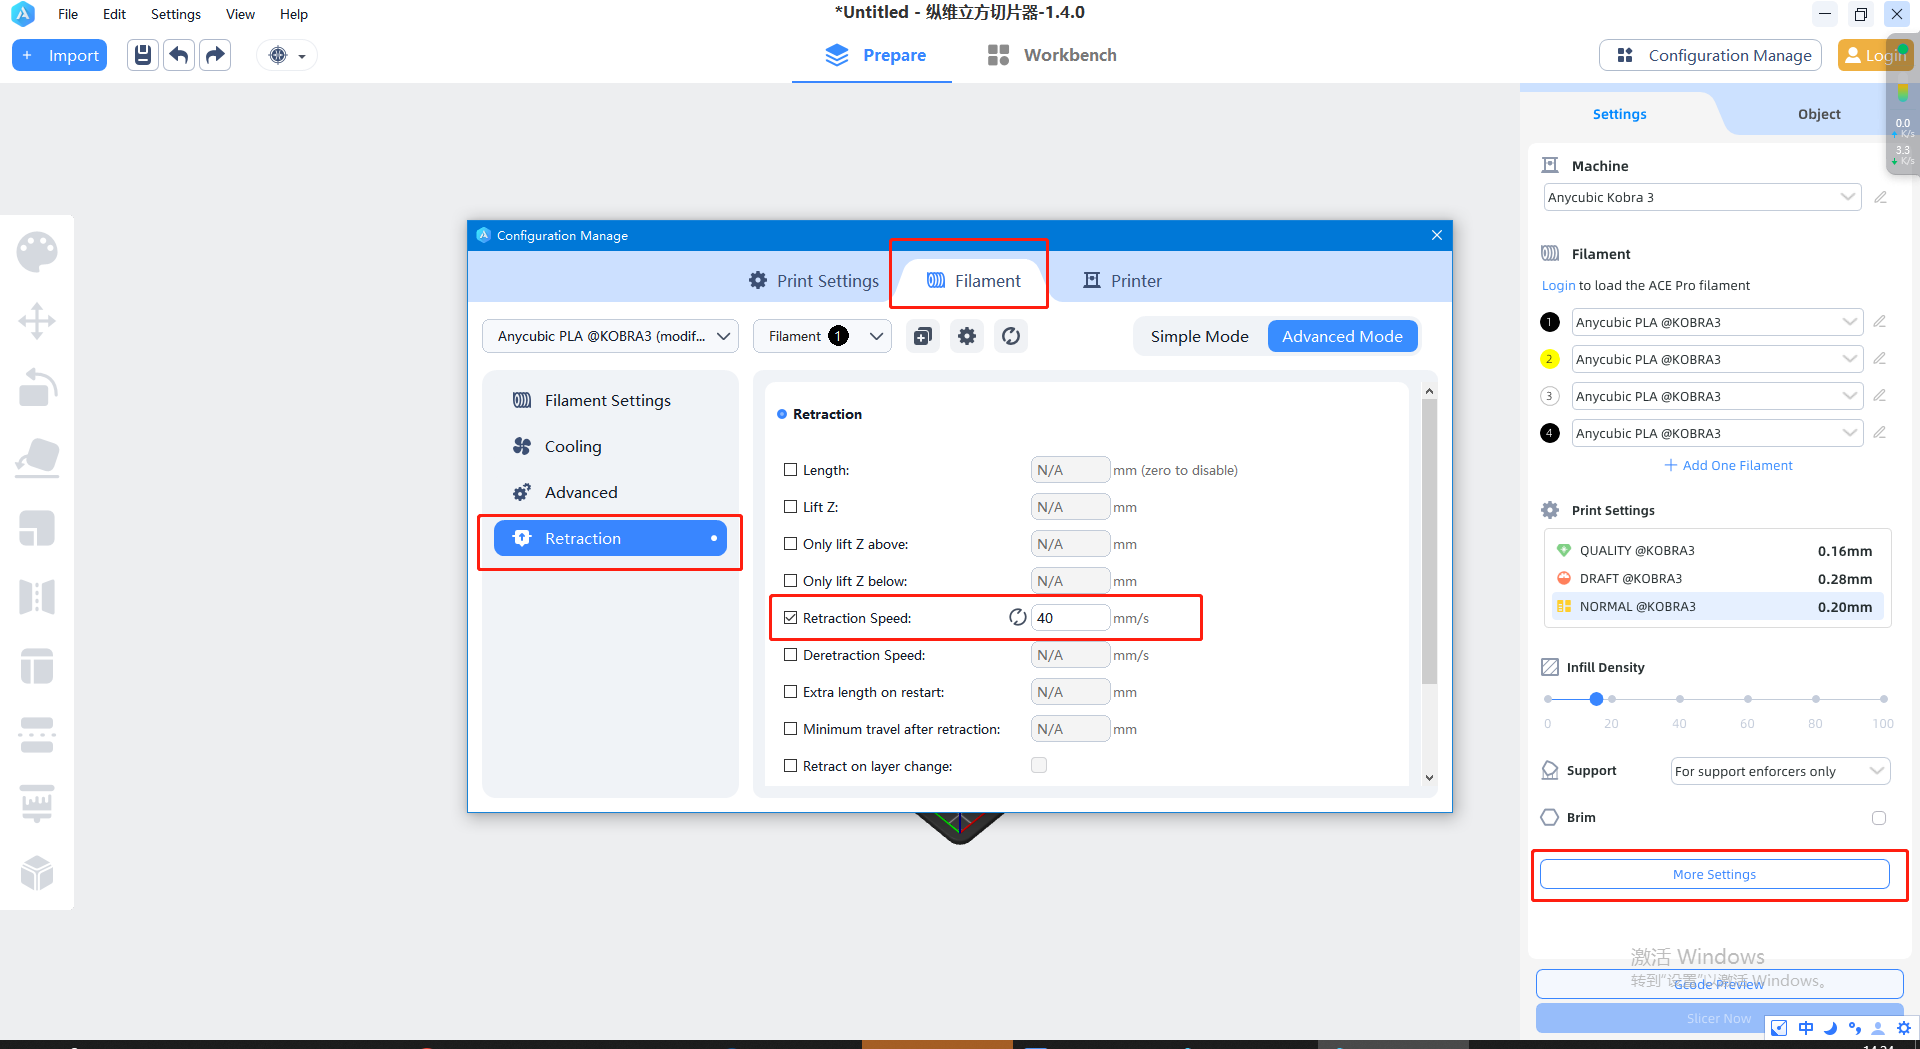
Task: Switch to the Printer tab in dialog
Action: (x=1122, y=281)
